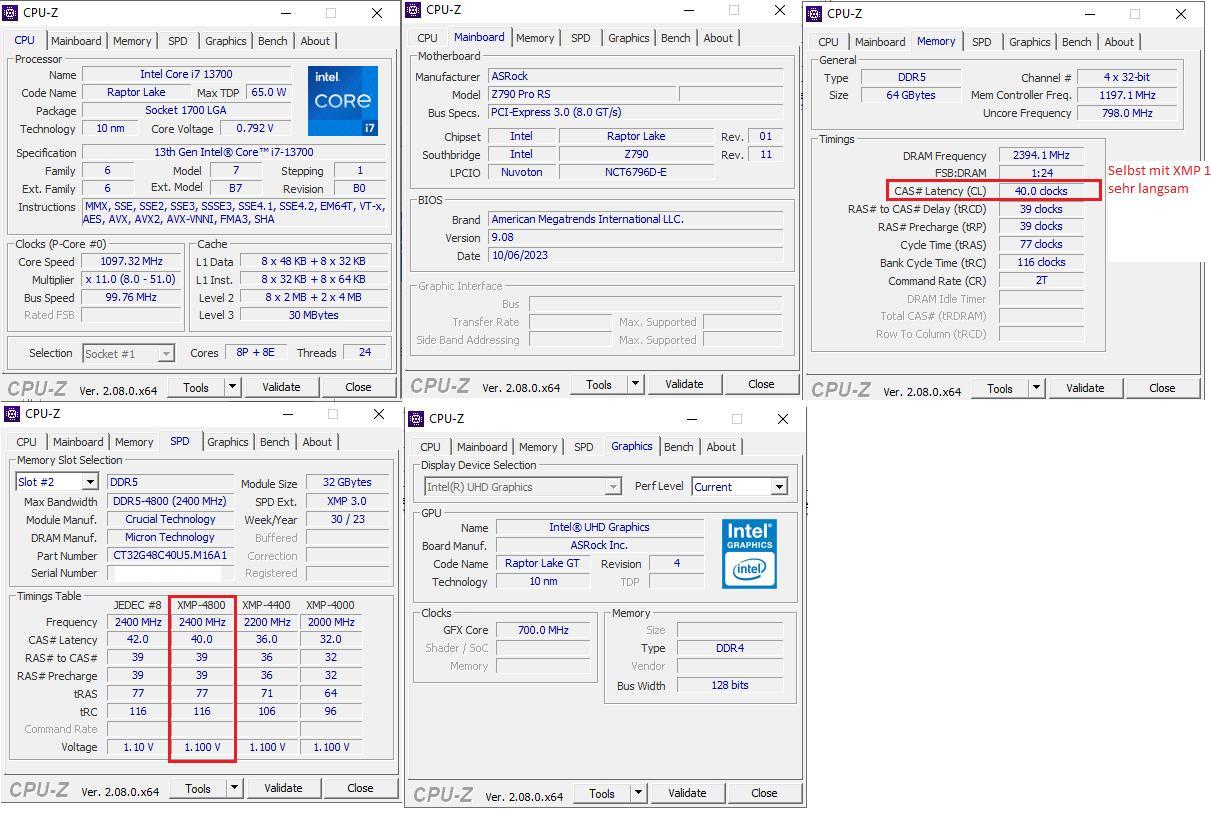
Task: Open Tools dropdown arrow in SPD window
Action: coord(234,788)
